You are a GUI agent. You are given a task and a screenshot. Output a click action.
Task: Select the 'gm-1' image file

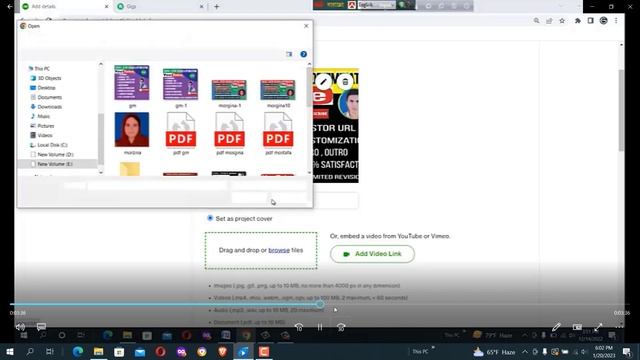(180, 88)
